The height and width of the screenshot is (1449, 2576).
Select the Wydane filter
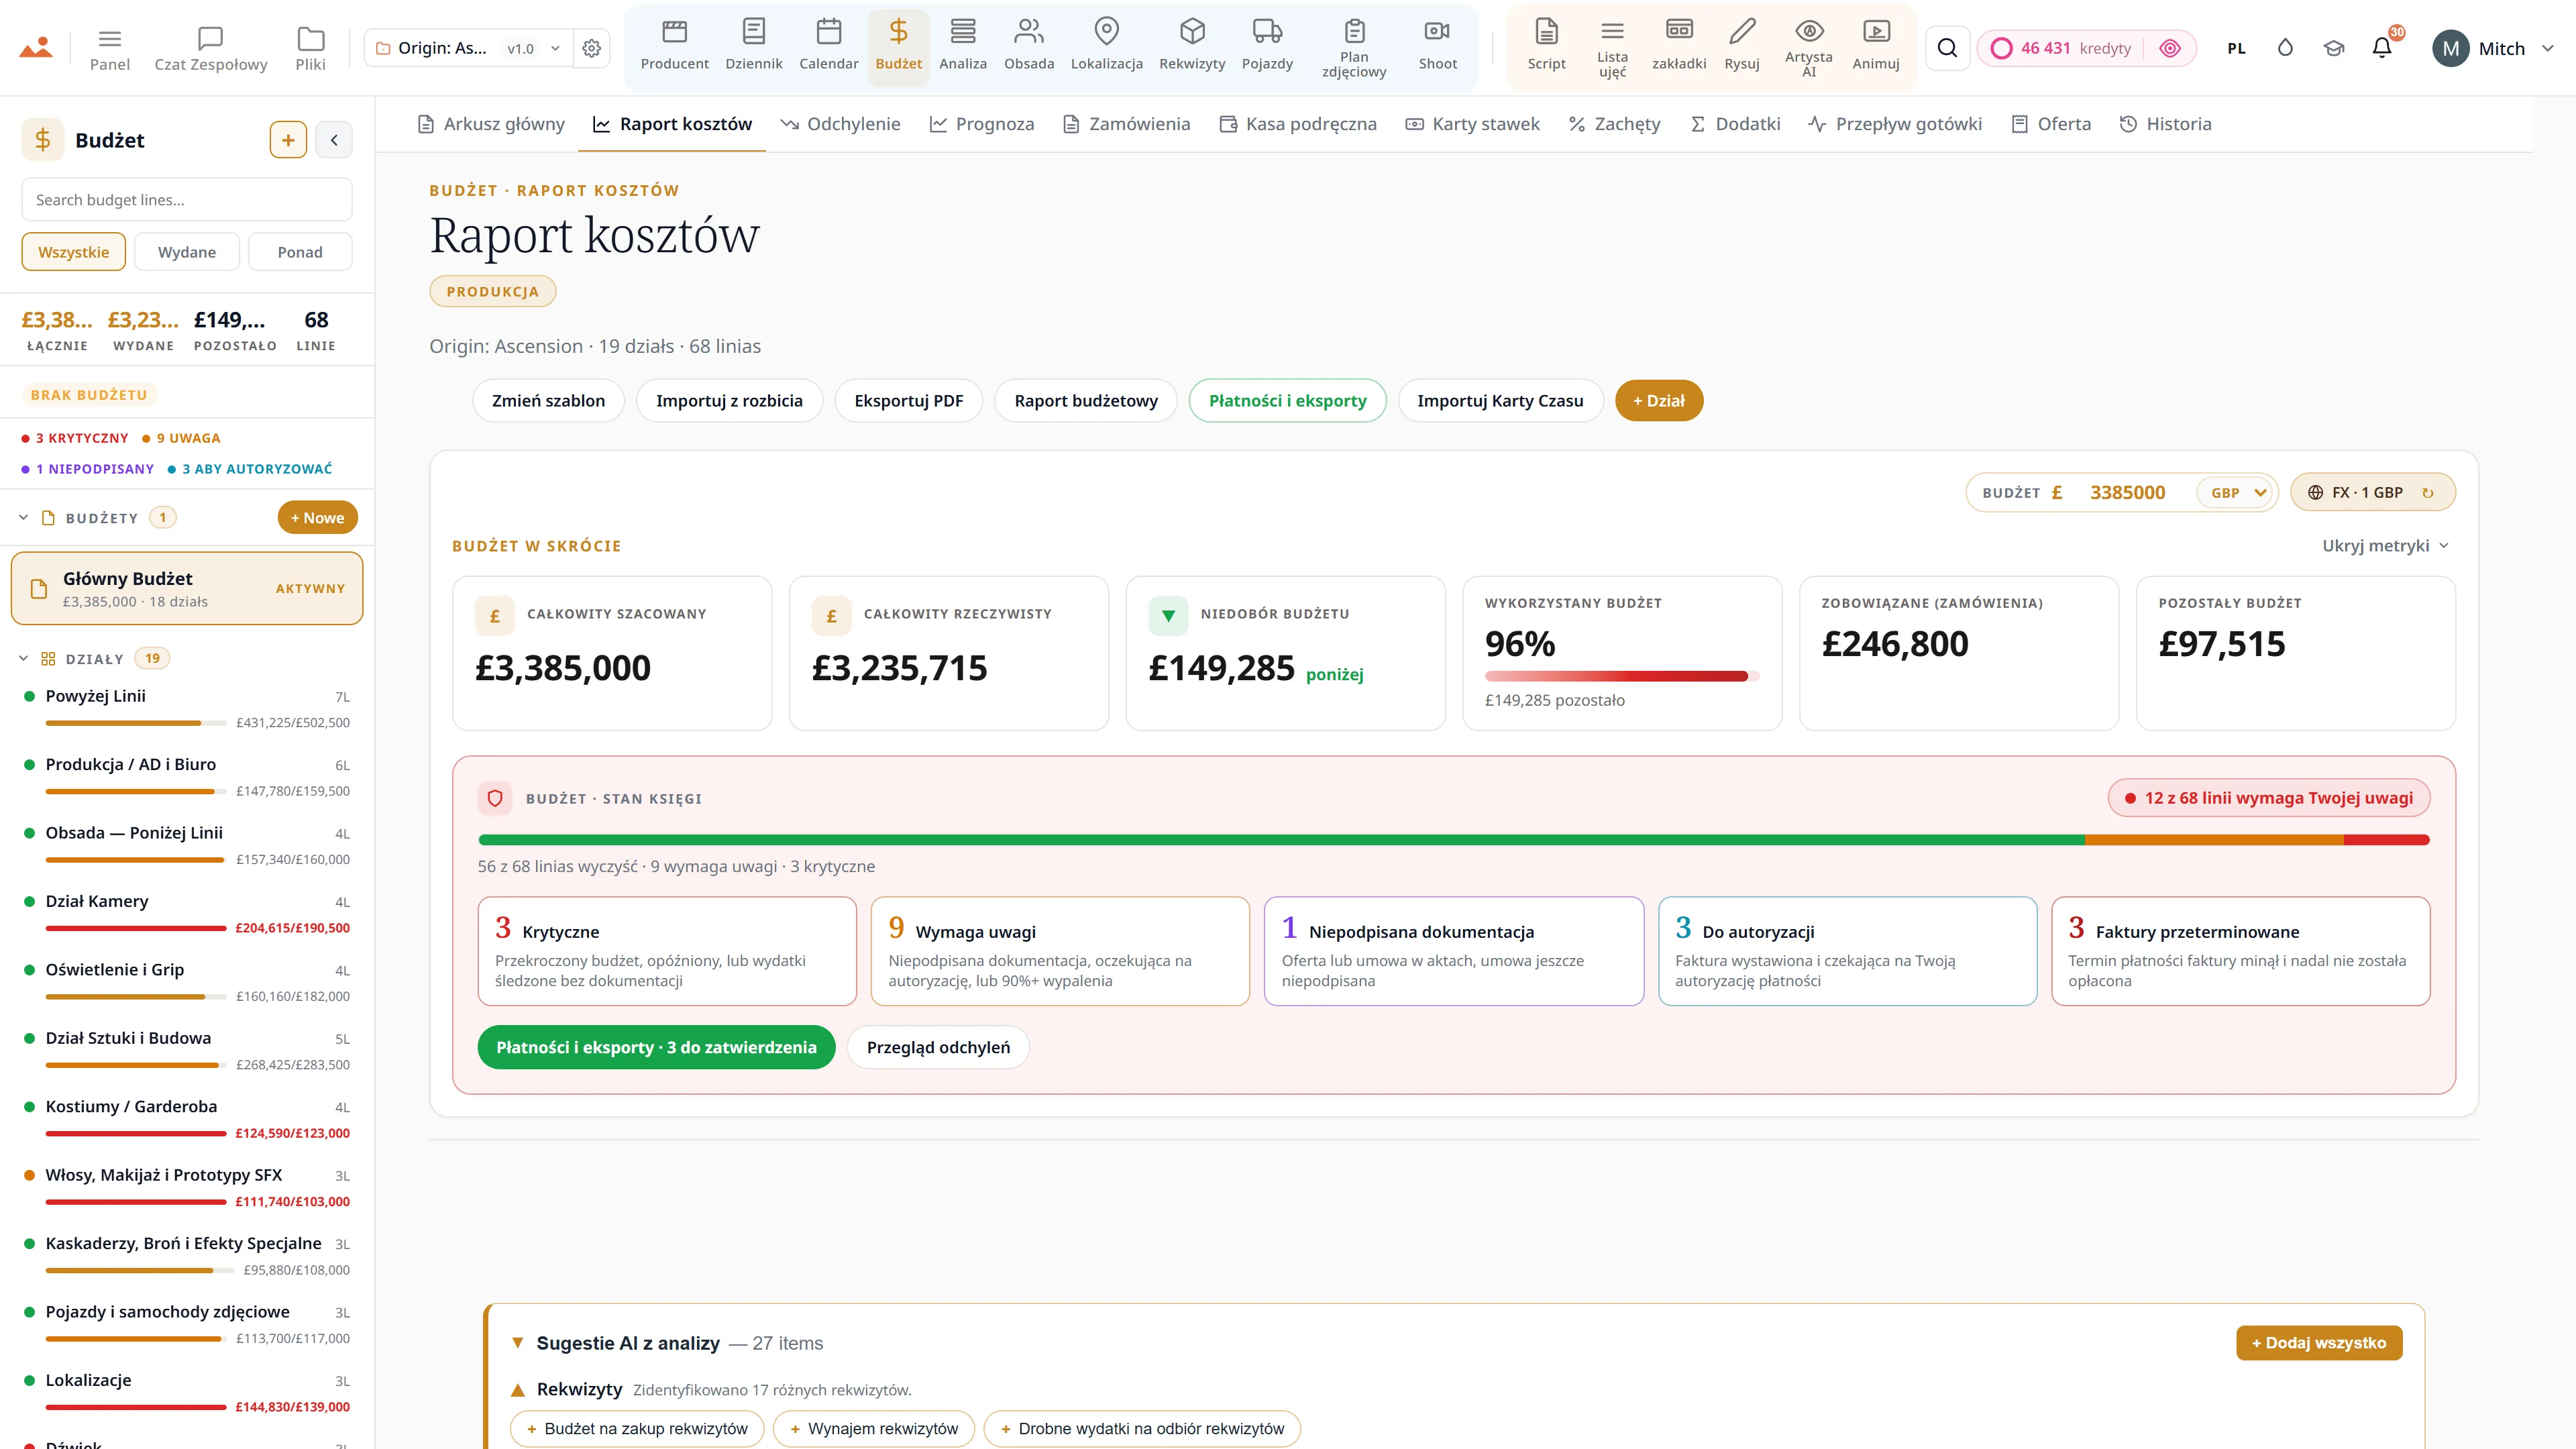point(187,252)
